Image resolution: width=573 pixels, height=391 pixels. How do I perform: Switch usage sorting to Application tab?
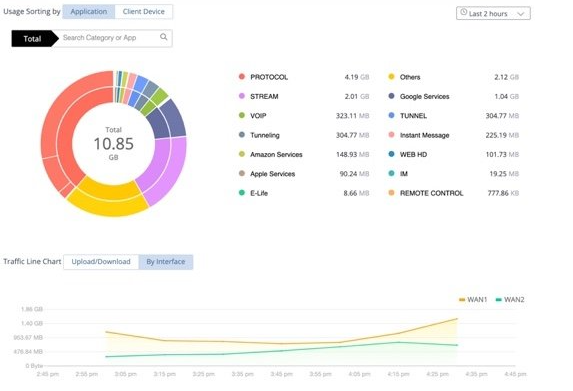tap(89, 12)
